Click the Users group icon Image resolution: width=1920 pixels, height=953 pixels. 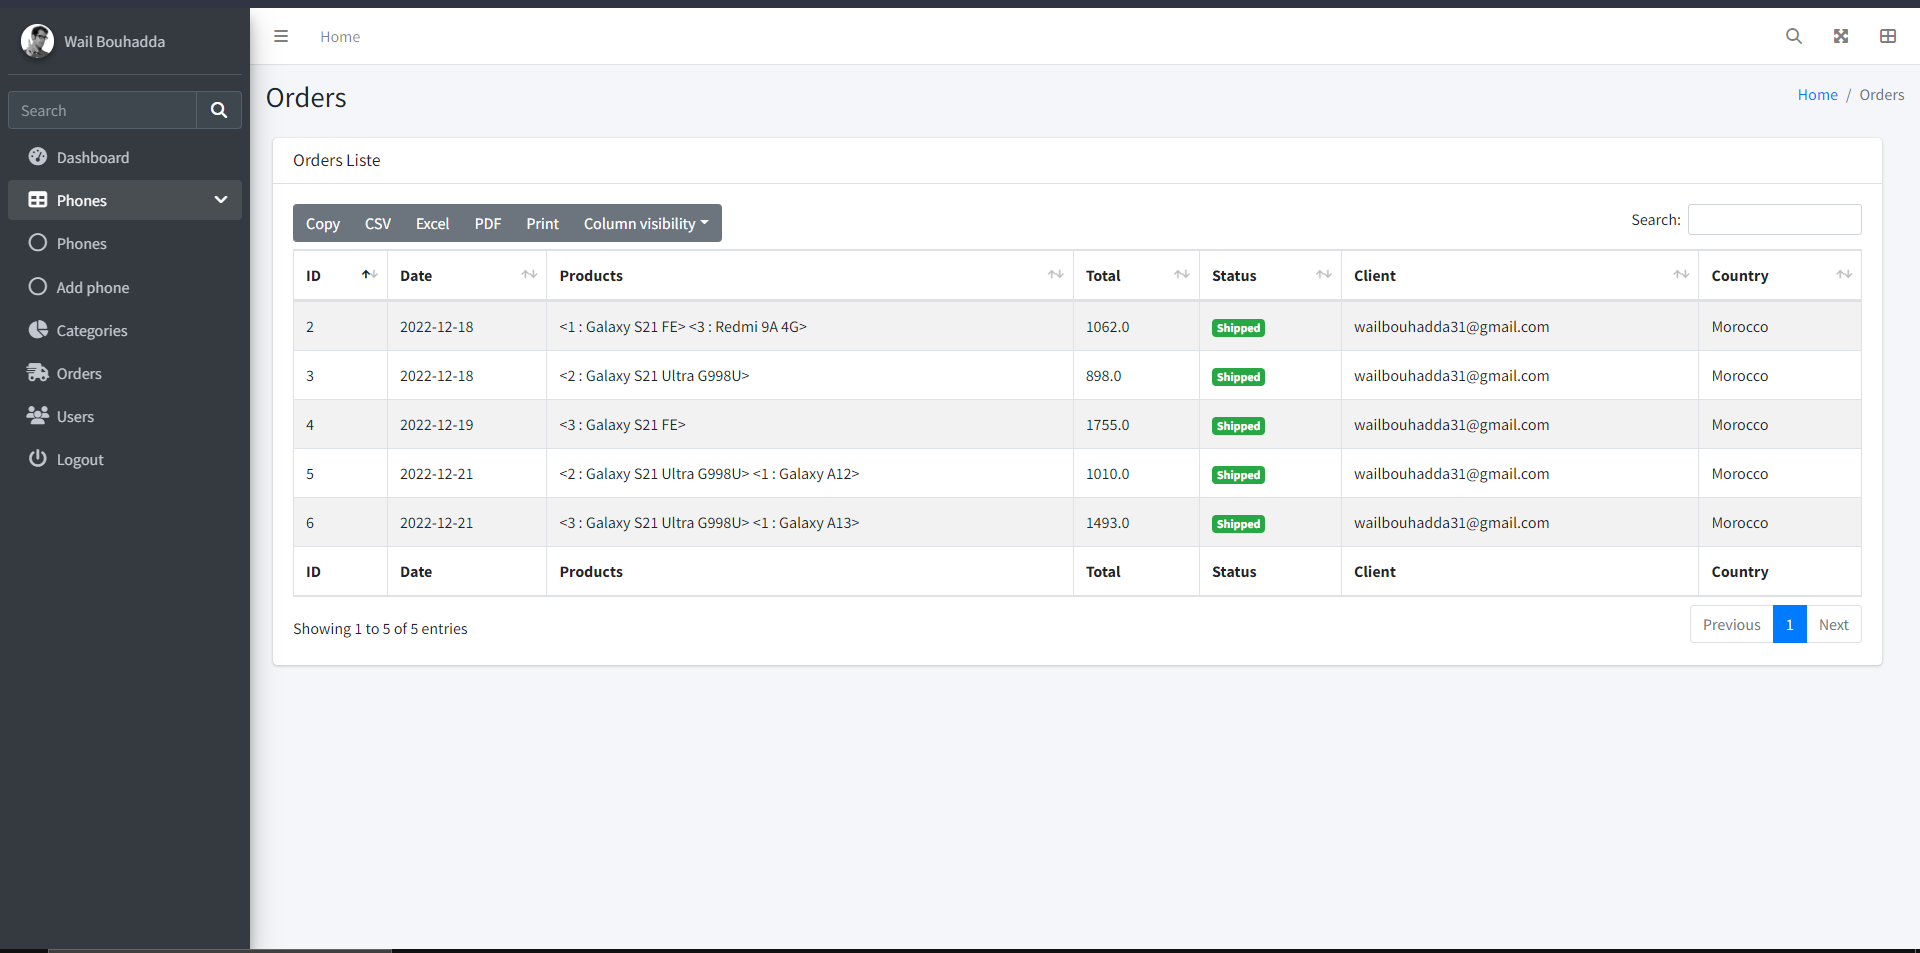(x=38, y=416)
